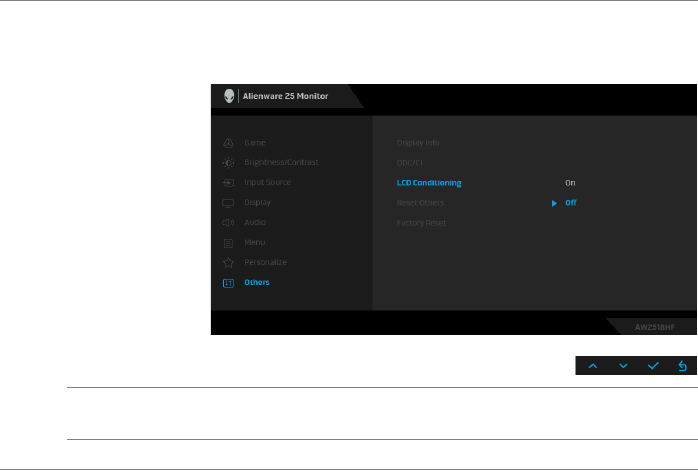698x470 pixels.
Task: Click the Display monitor icon
Action: pyautogui.click(x=228, y=203)
